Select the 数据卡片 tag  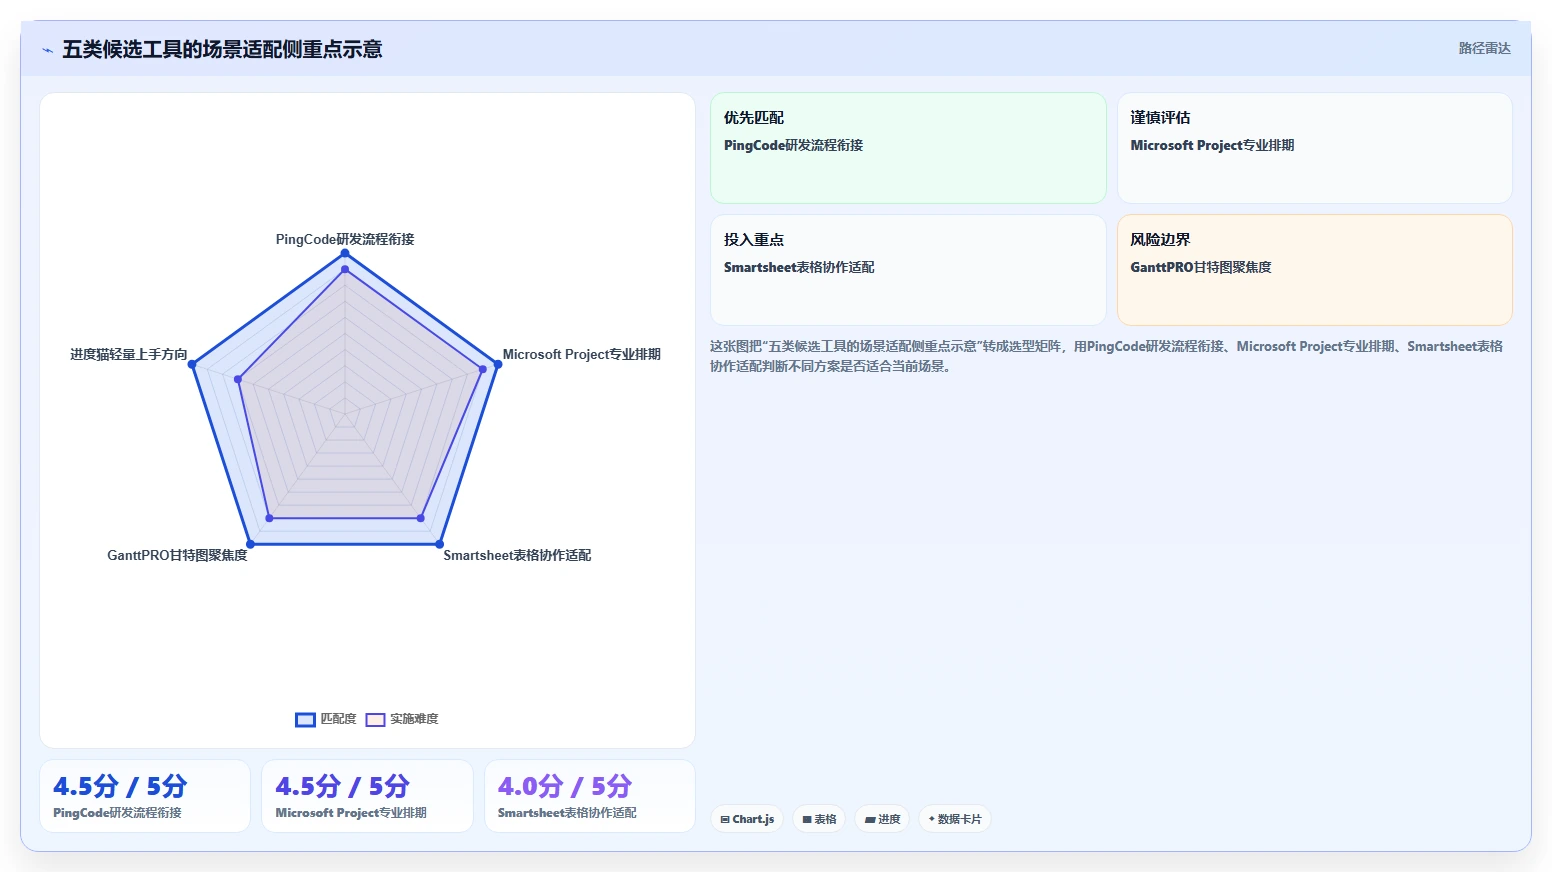pos(955,819)
